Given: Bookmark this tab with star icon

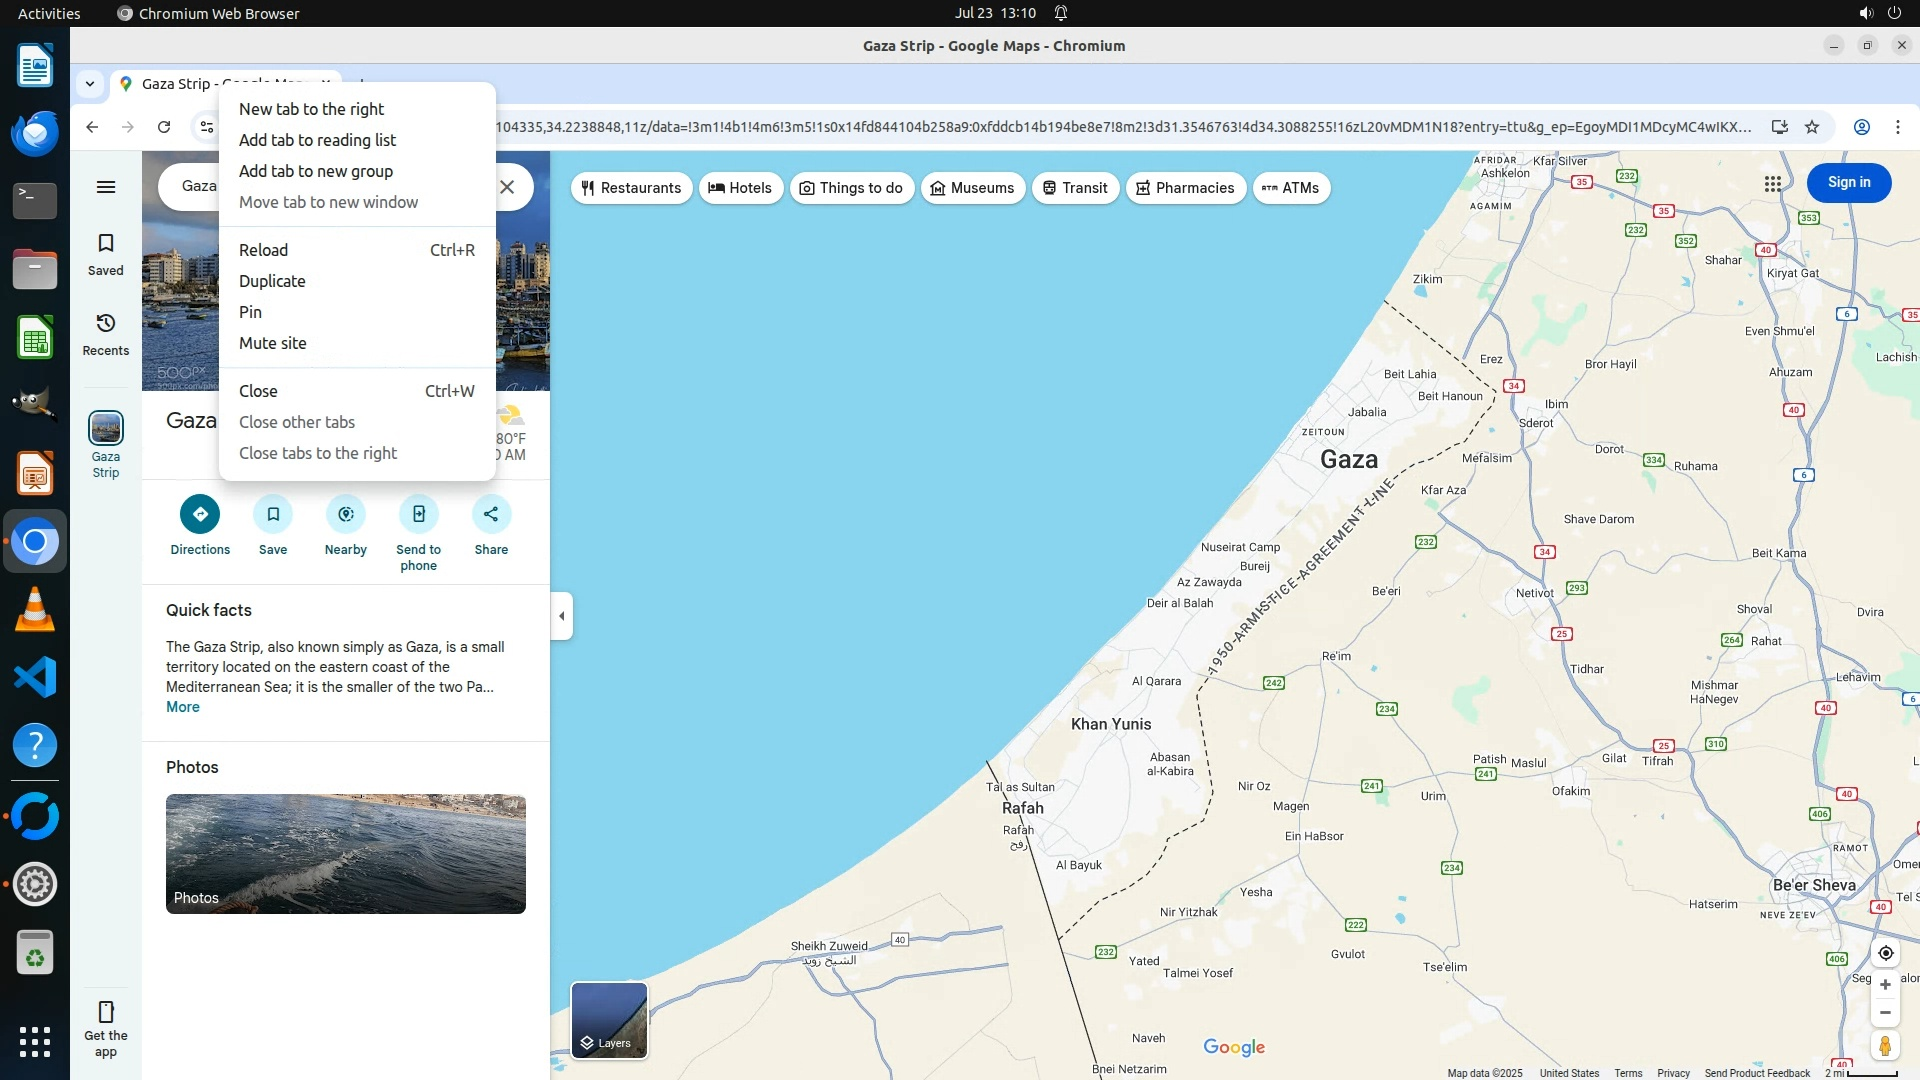Looking at the screenshot, I should coord(1812,127).
